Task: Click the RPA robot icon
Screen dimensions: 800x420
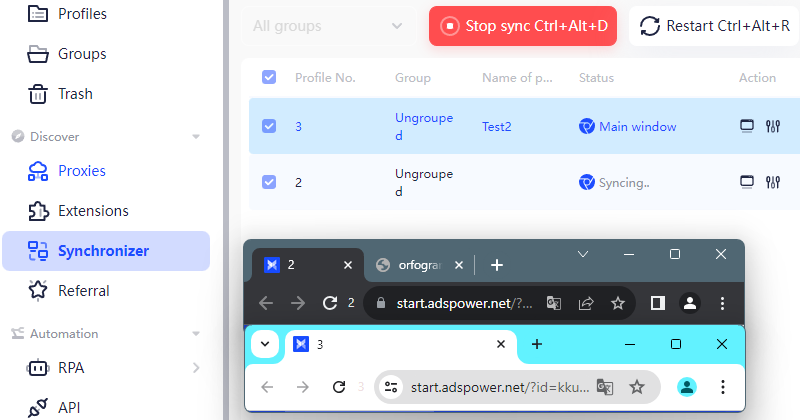Action: [38, 368]
